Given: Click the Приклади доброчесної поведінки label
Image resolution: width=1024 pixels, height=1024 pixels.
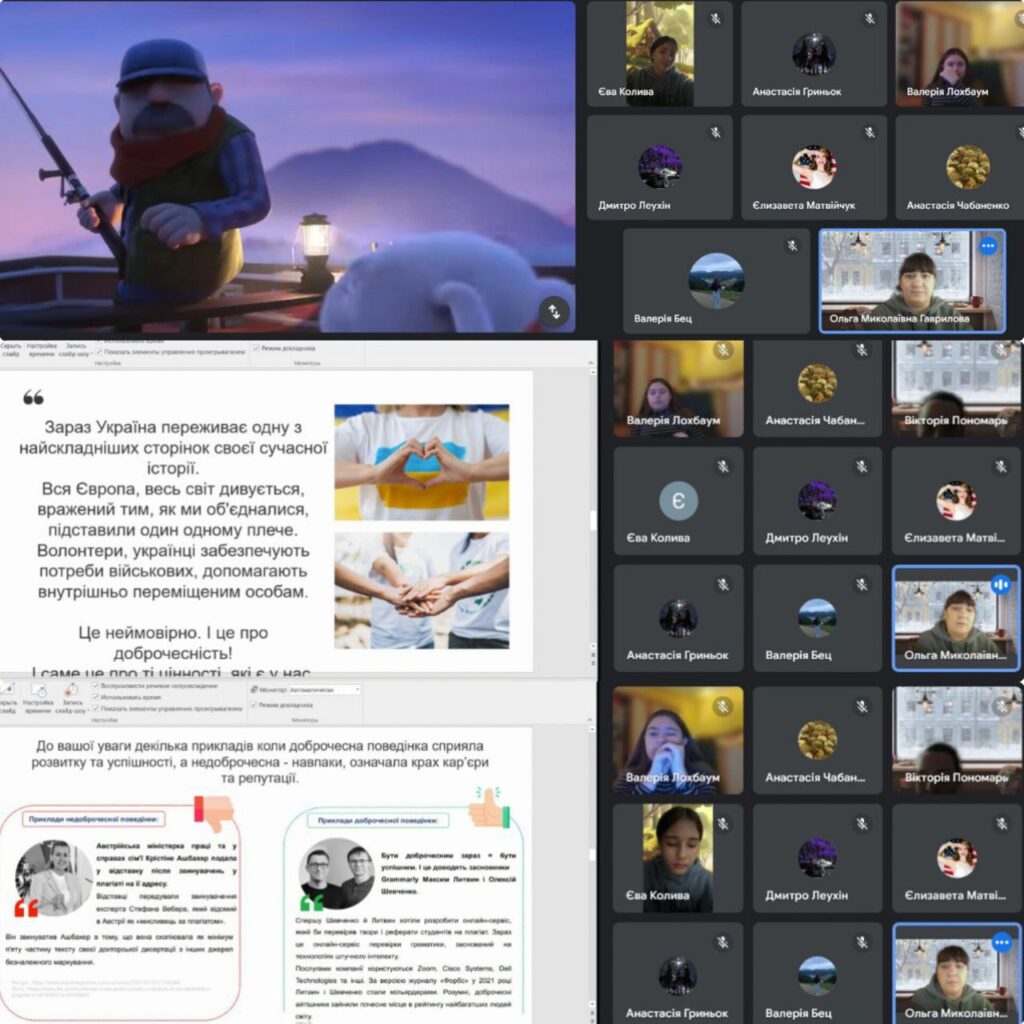Looking at the screenshot, I should [378, 820].
